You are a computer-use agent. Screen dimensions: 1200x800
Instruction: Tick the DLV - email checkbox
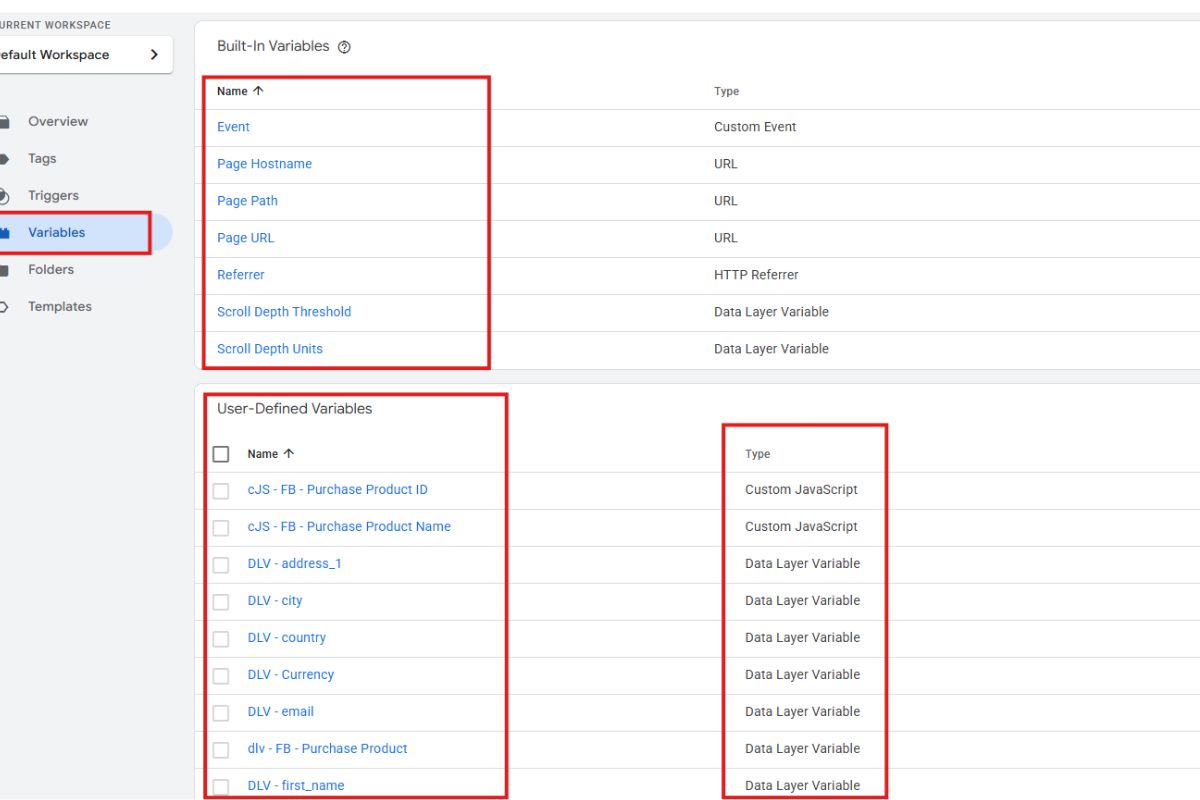pyautogui.click(x=221, y=712)
